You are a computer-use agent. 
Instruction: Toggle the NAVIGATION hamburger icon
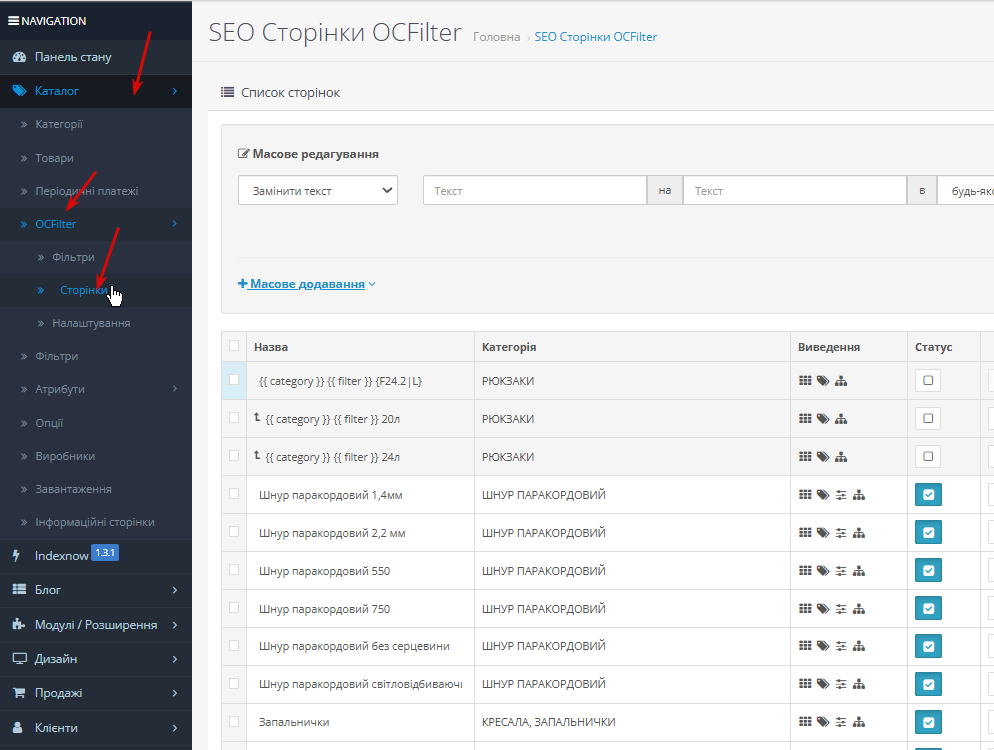pyautogui.click(x=13, y=21)
